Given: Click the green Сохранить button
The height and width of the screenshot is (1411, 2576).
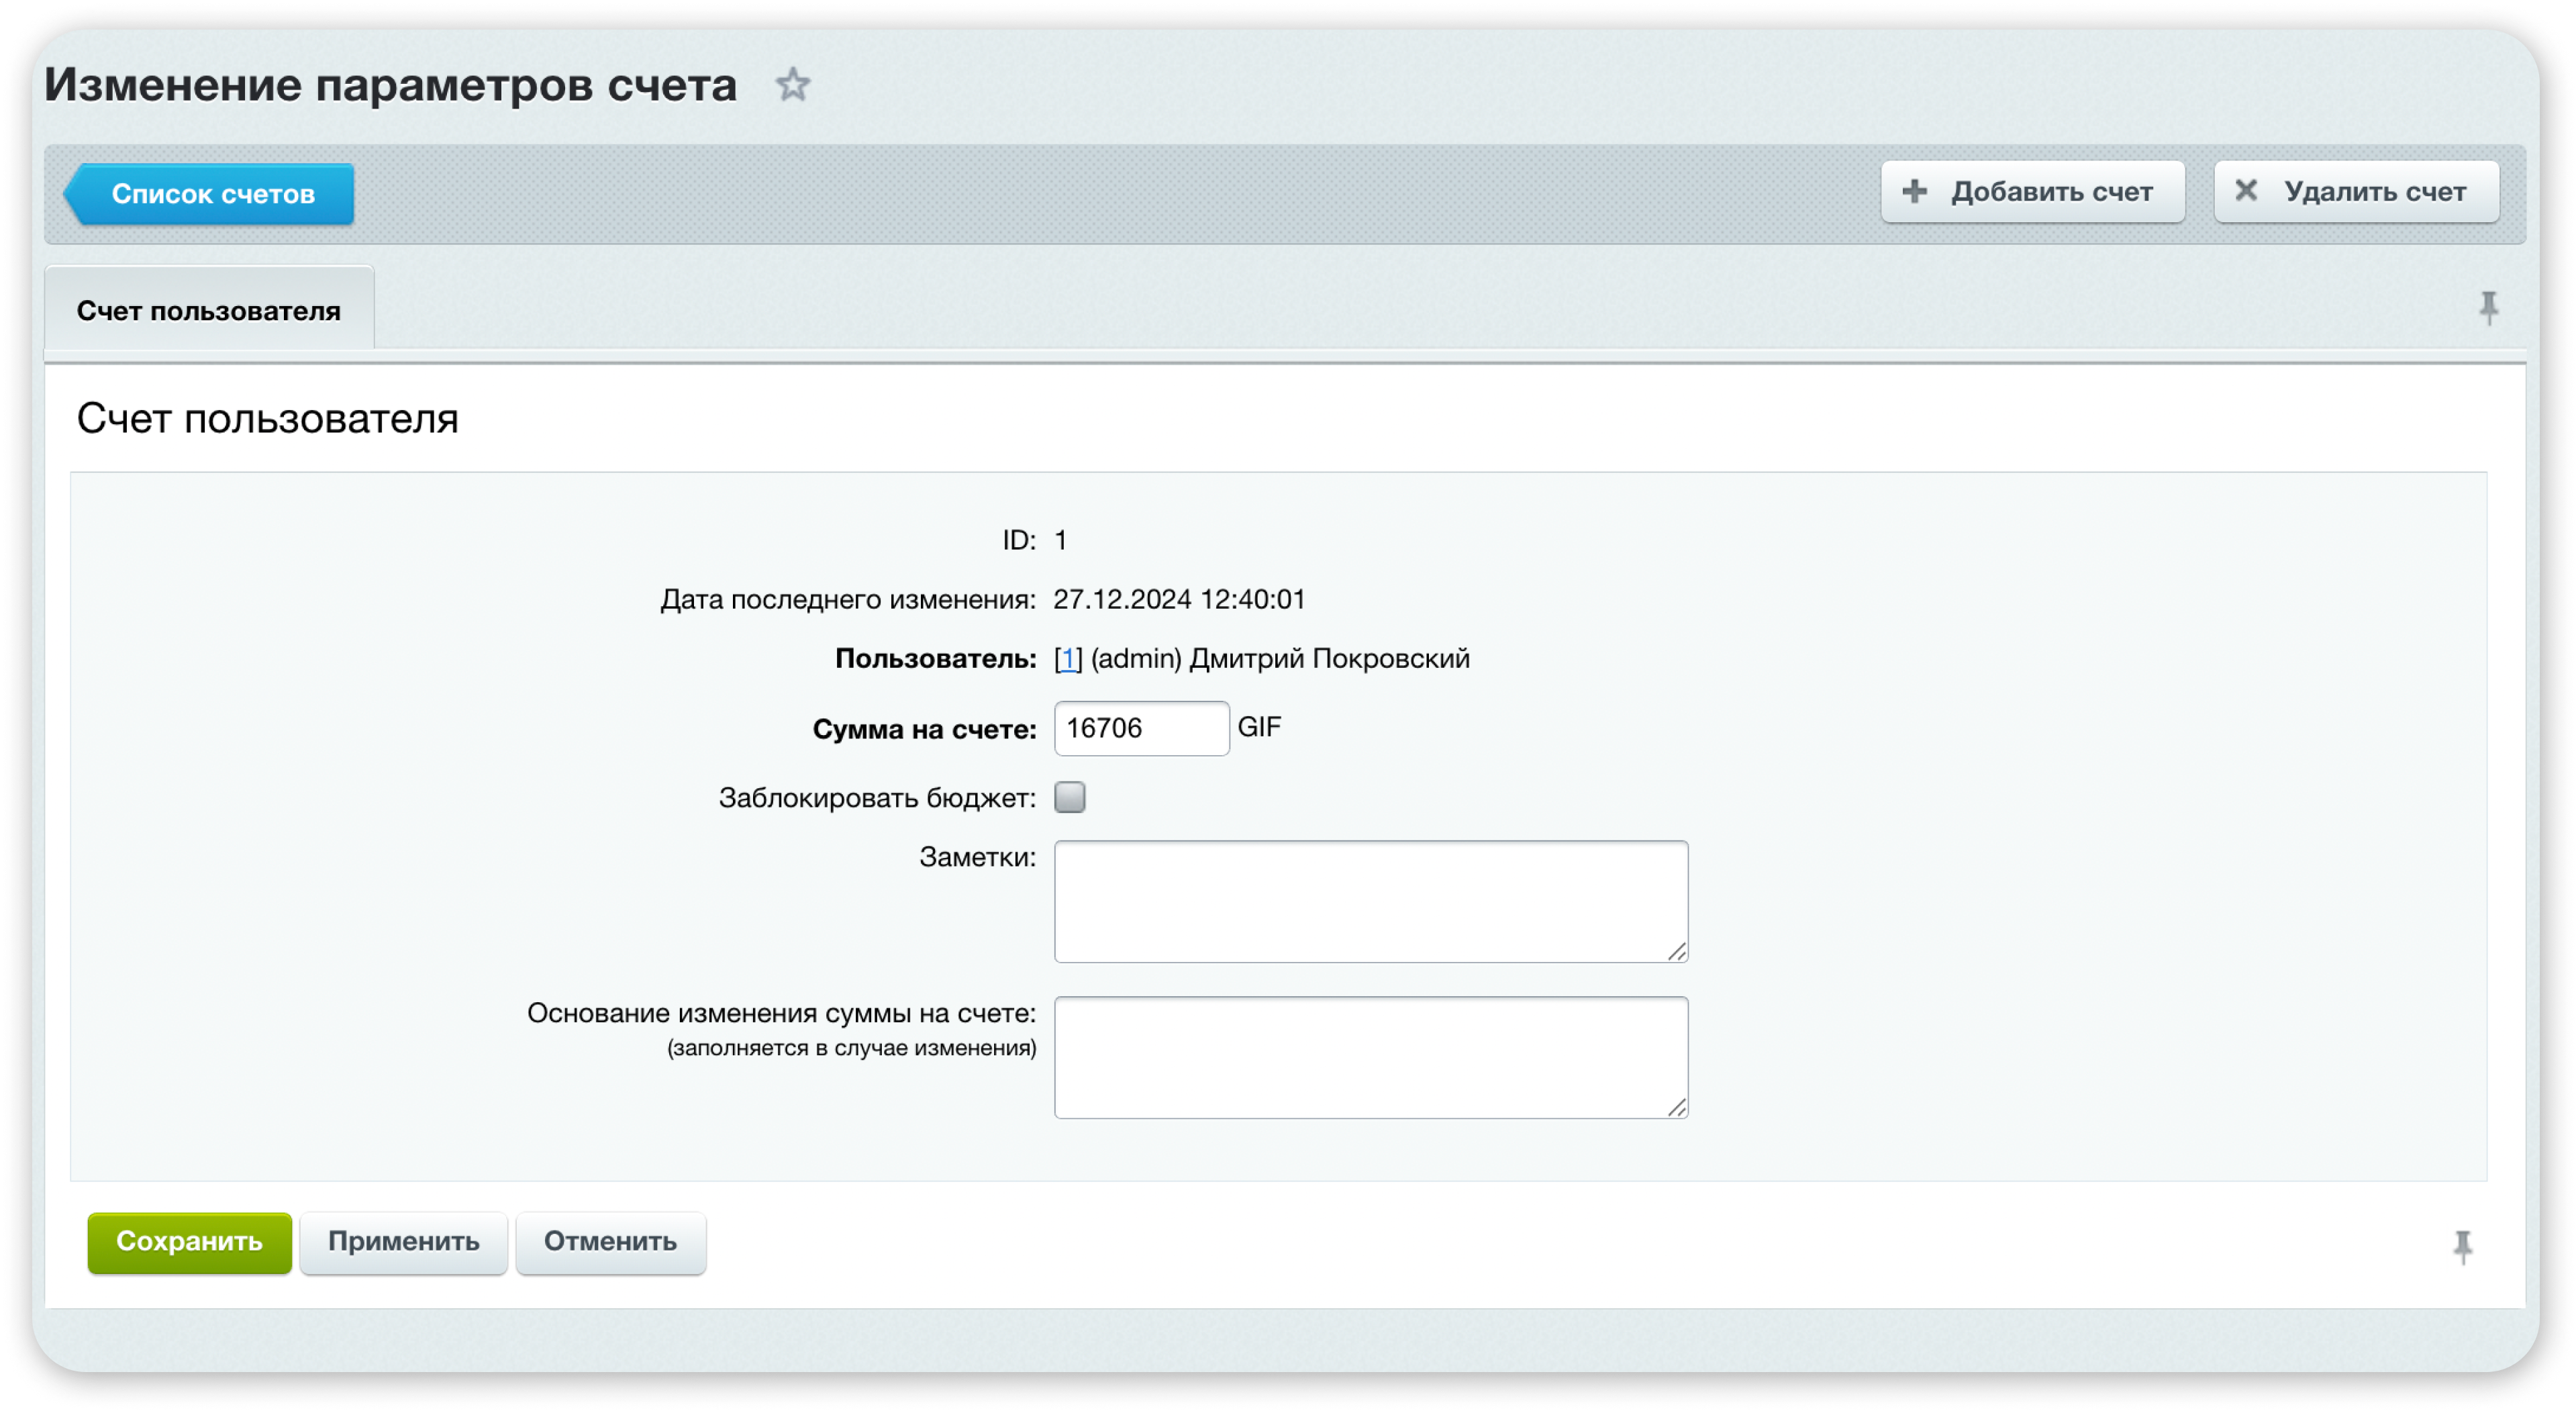Looking at the screenshot, I should (189, 1242).
